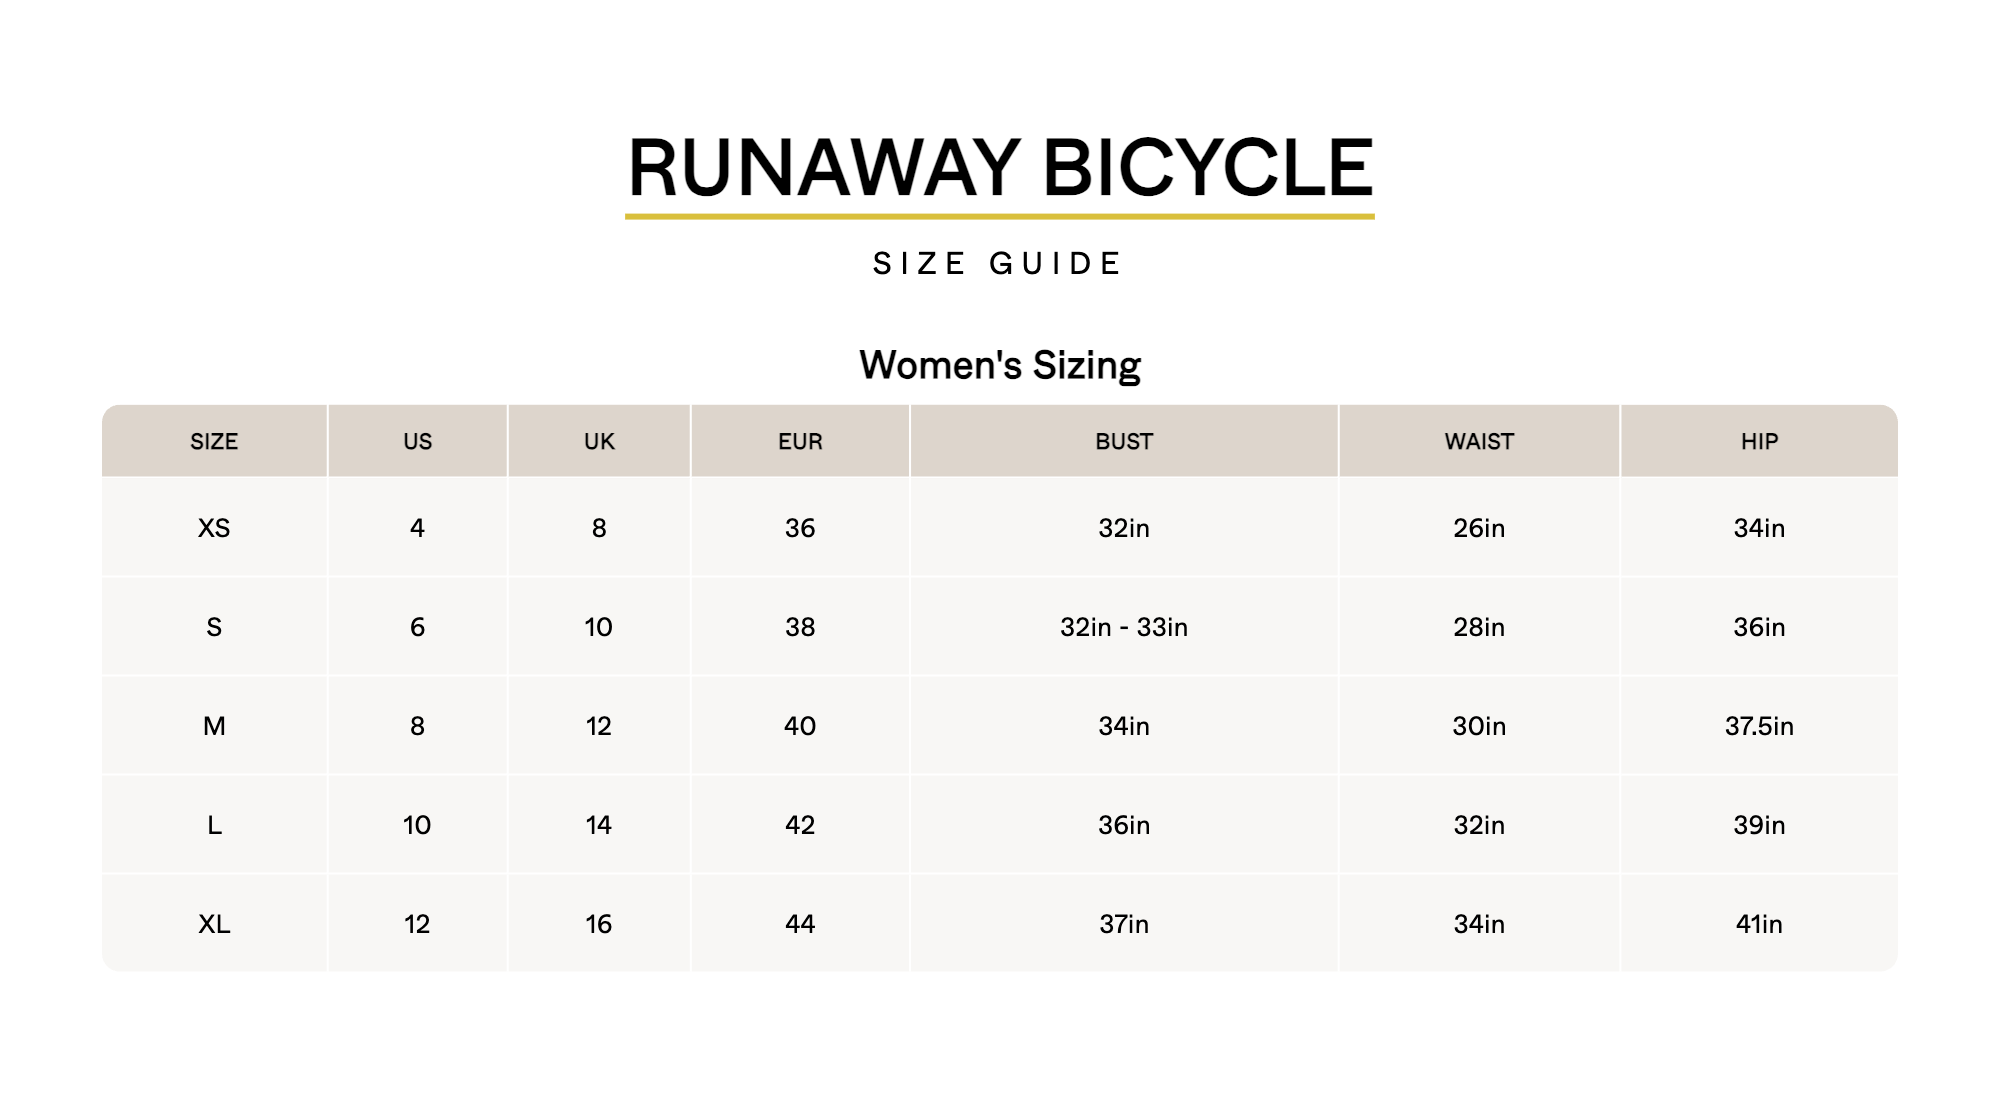The width and height of the screenshot is (2000, 1104).
Task: Click the SIZE column header
Action: click(x=214, y=441)
